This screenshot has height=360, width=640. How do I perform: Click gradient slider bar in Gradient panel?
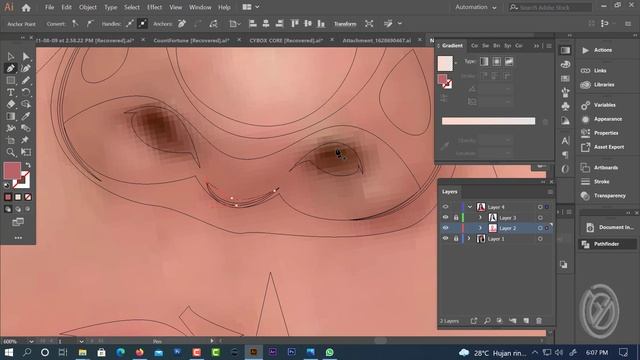point(488,121)
